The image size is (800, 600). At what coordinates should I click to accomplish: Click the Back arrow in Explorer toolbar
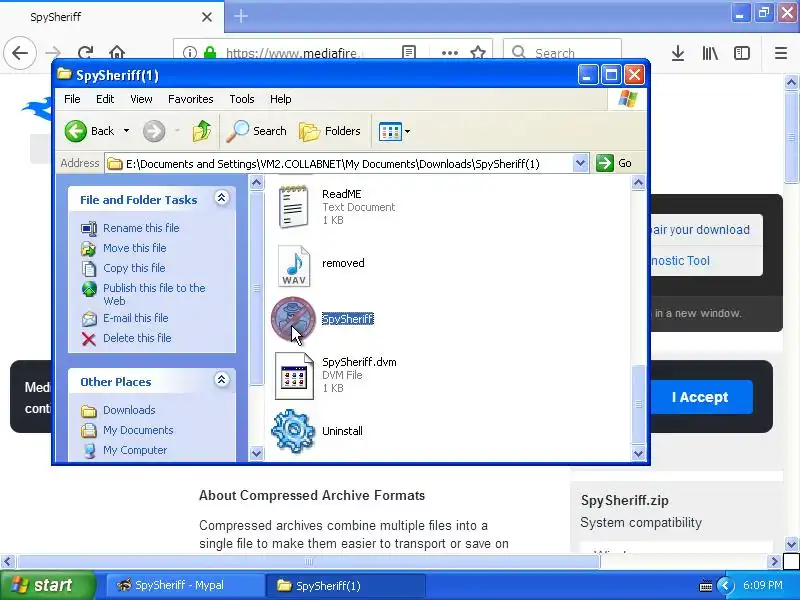pyautogui.click(x=76, y=131)
